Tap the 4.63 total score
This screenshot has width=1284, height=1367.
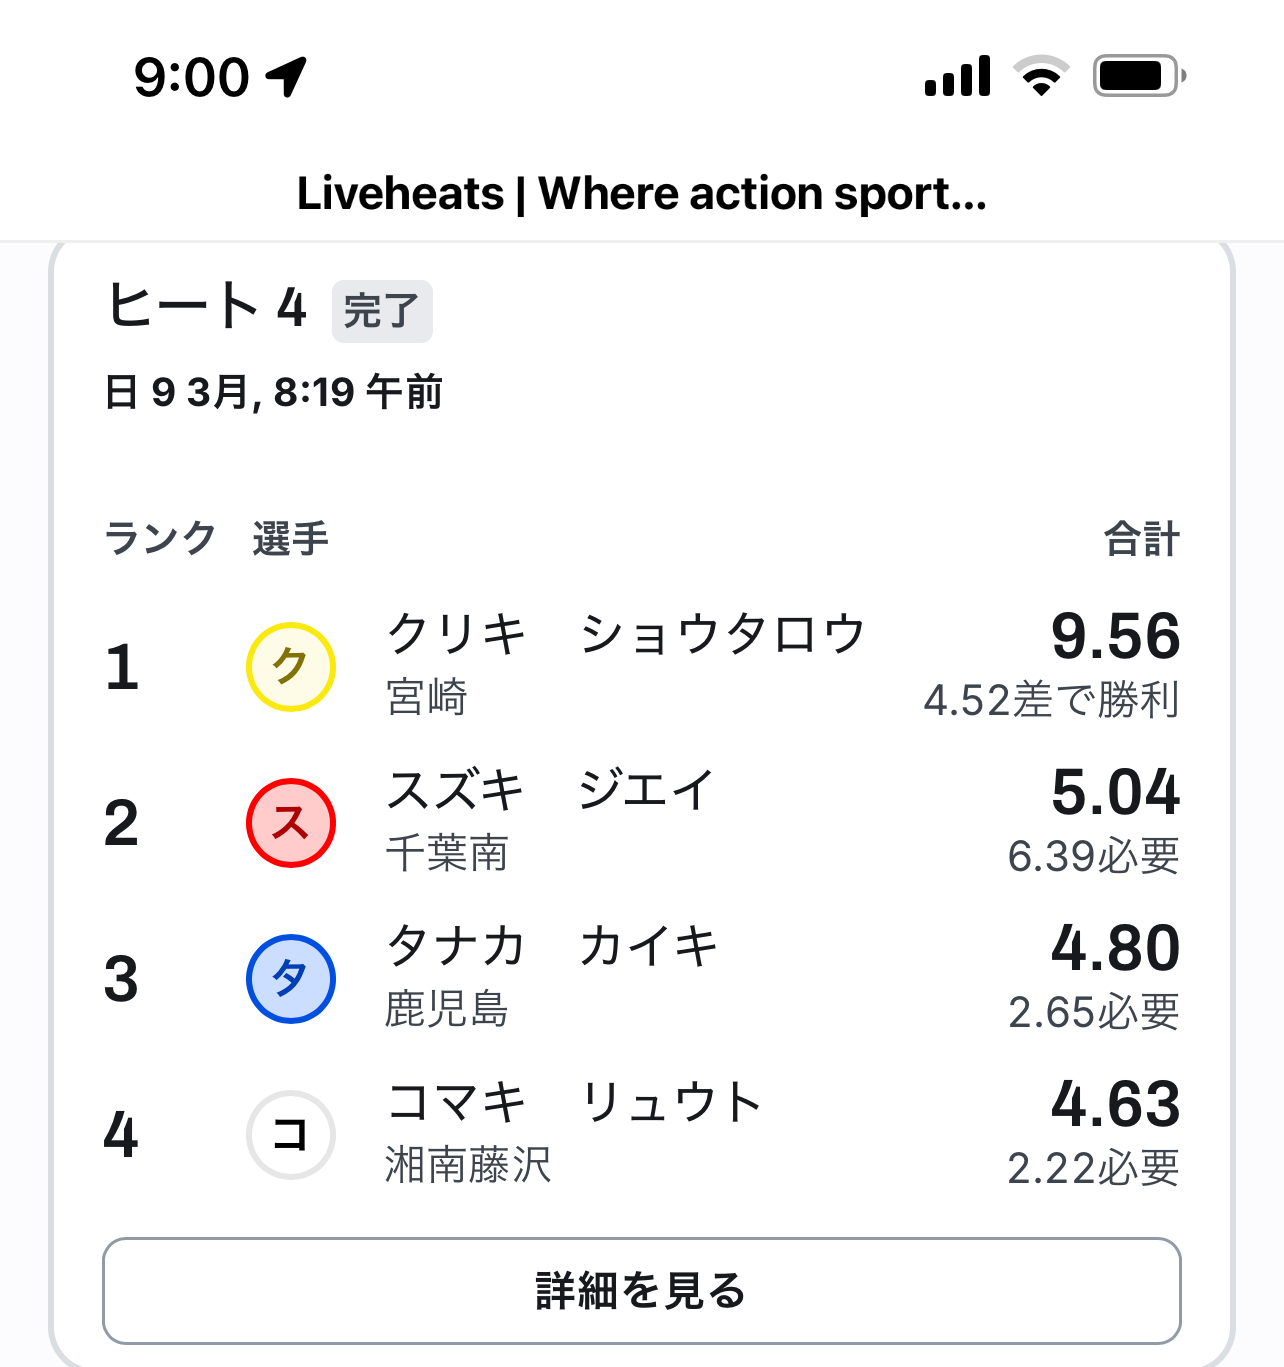[x=1115, y=1104]
